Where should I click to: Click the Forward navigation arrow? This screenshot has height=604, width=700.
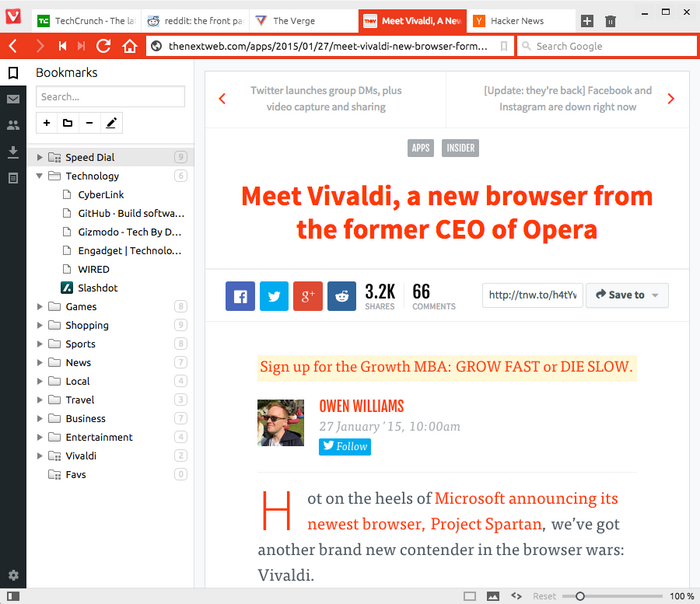click(40, 46)
